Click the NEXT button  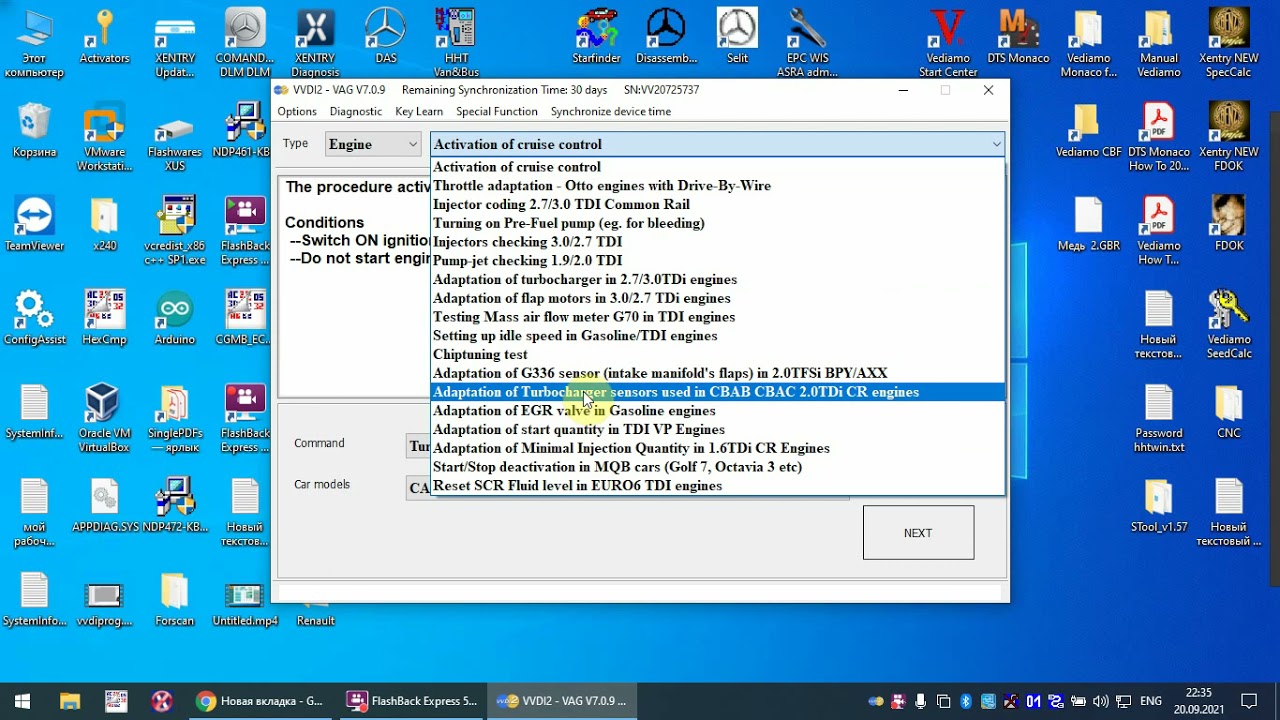coord(918,532)
